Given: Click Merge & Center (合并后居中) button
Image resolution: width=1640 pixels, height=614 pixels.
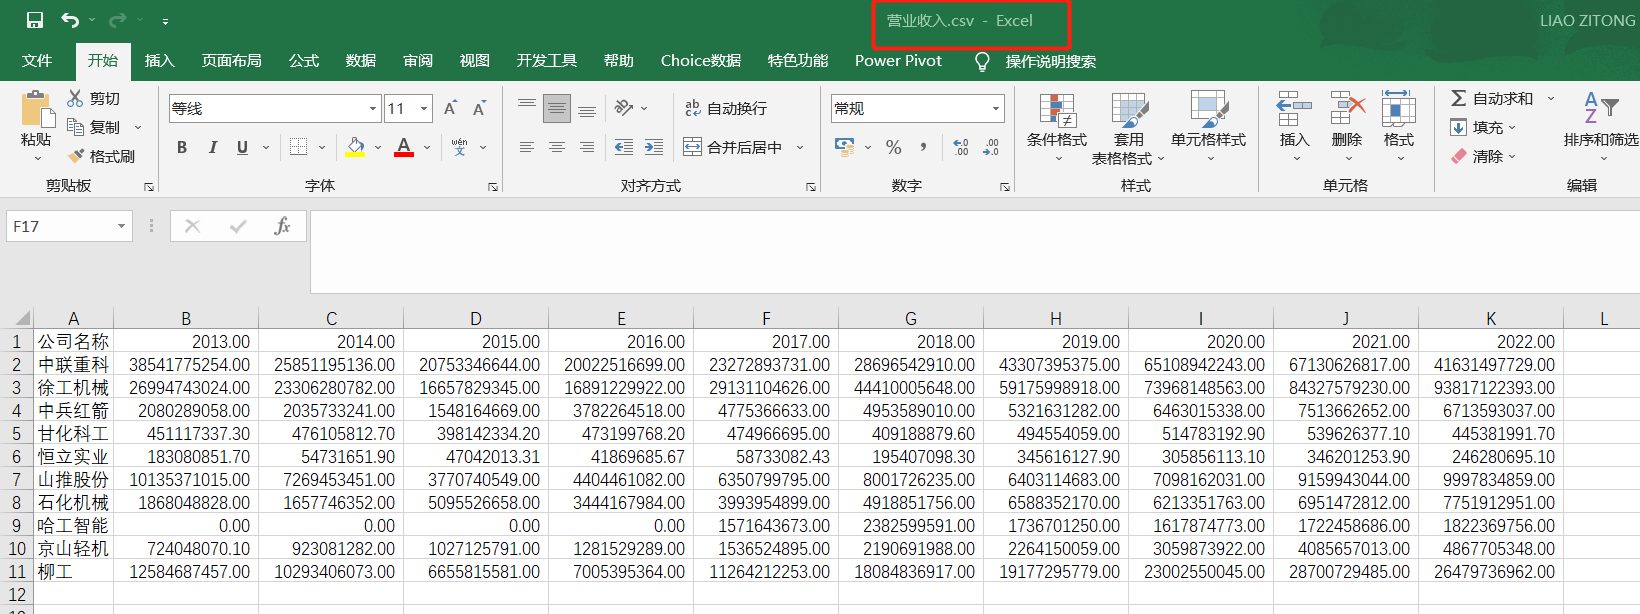Looking at the screenshot, I should coord(732,147).
